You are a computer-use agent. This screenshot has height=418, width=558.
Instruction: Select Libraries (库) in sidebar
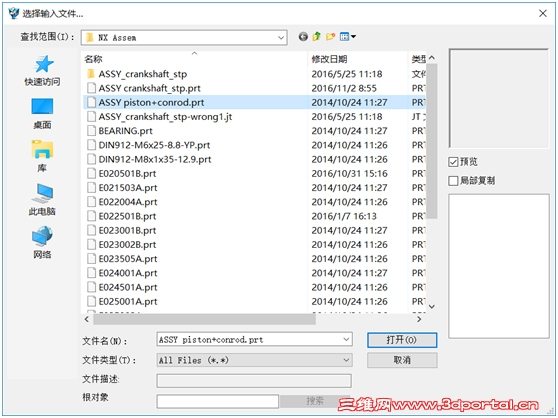(x=42, y=157)
